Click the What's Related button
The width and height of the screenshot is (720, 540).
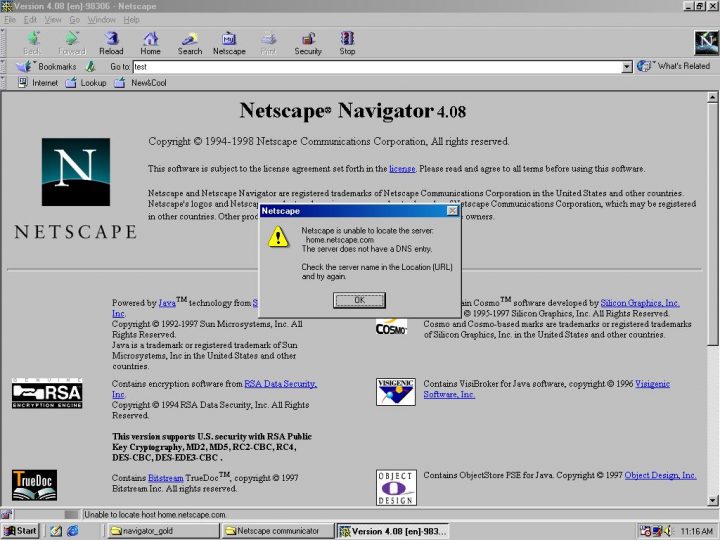pos(673,66)
